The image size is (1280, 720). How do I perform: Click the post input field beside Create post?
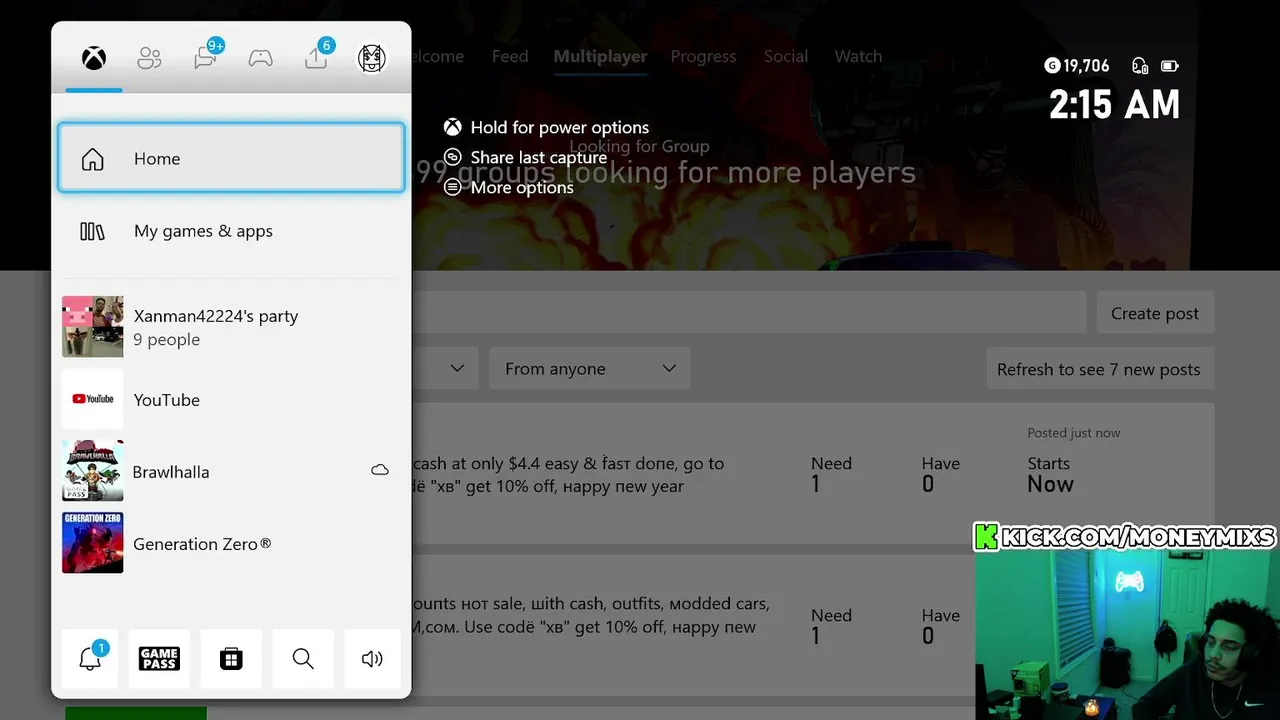pos(749,313)
